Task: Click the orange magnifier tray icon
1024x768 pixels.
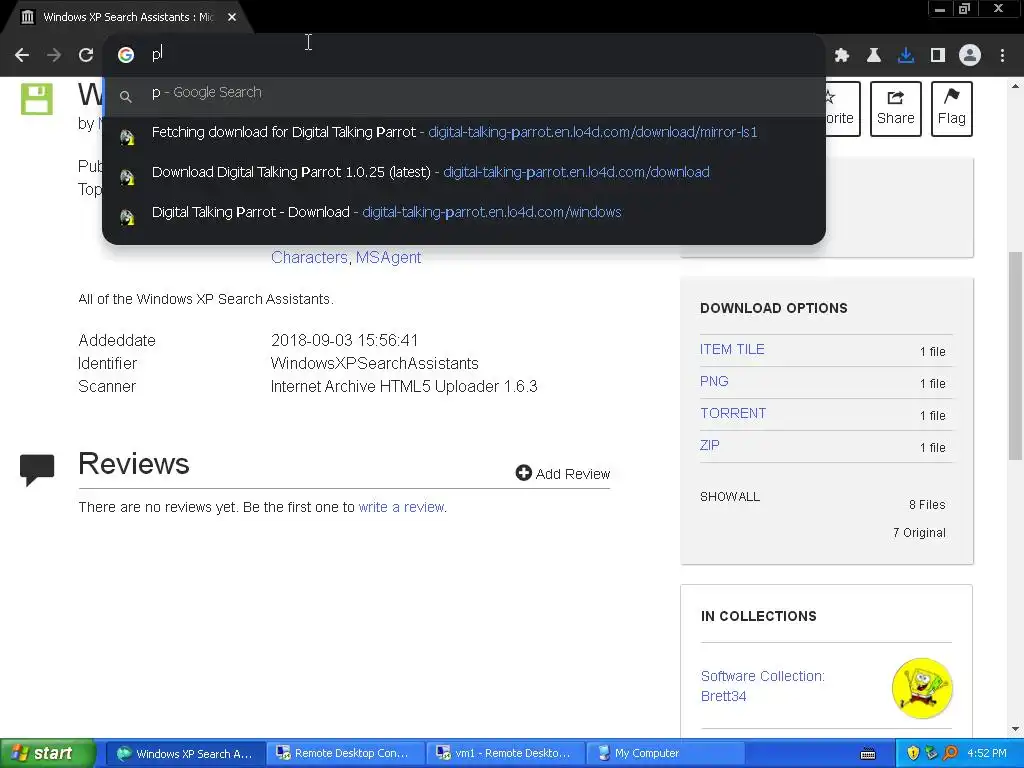Action: pyautogui.click(x=950, y=754)
